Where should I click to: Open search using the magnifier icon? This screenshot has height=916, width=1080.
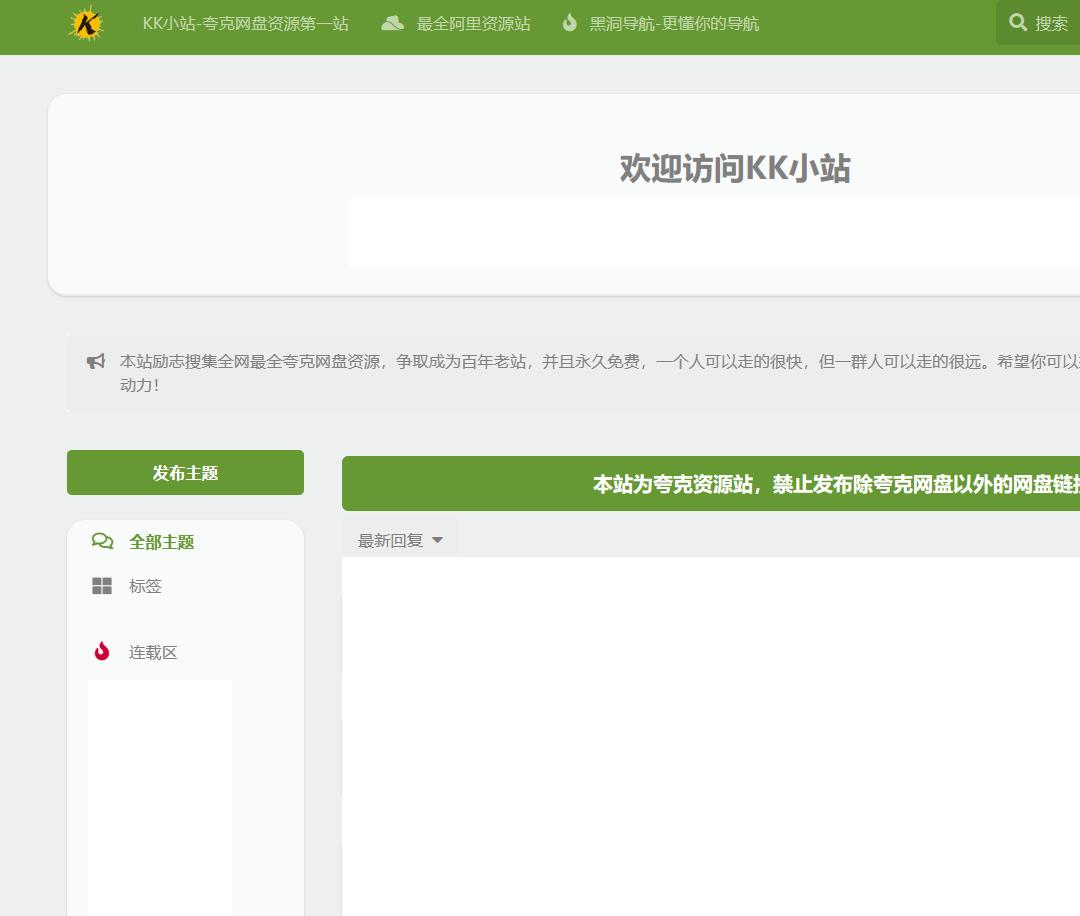1018,22
